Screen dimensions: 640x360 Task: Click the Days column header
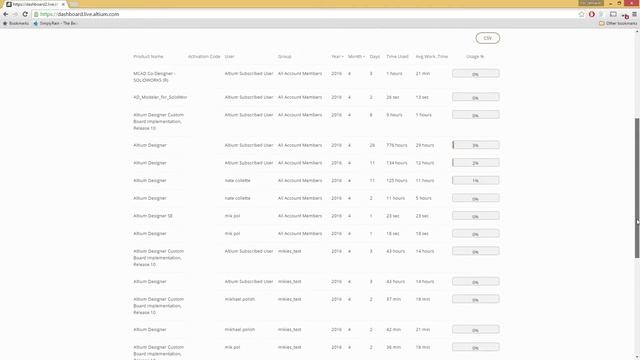(375, 56)
